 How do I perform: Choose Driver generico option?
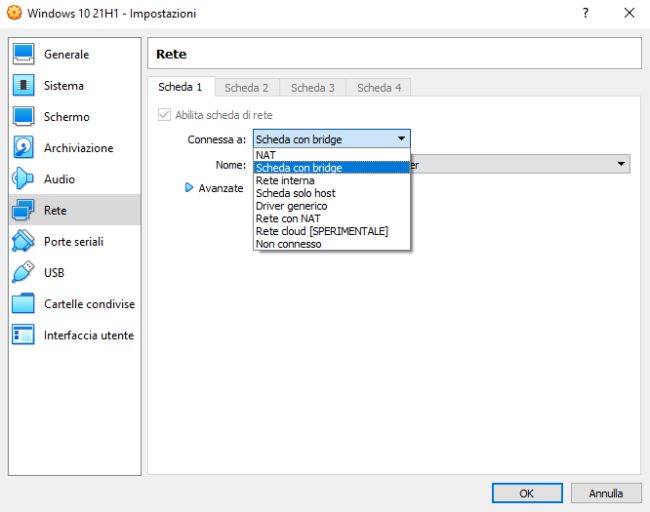pyautogui.click(x=332, y=206)
